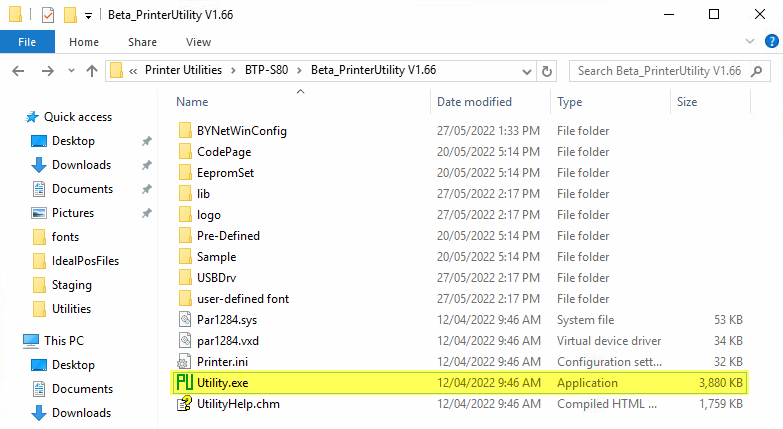Image resolution: width=783 pixels, height=429 pixels.
Task: Go back with the Back arrow
Action: [18, 71]
